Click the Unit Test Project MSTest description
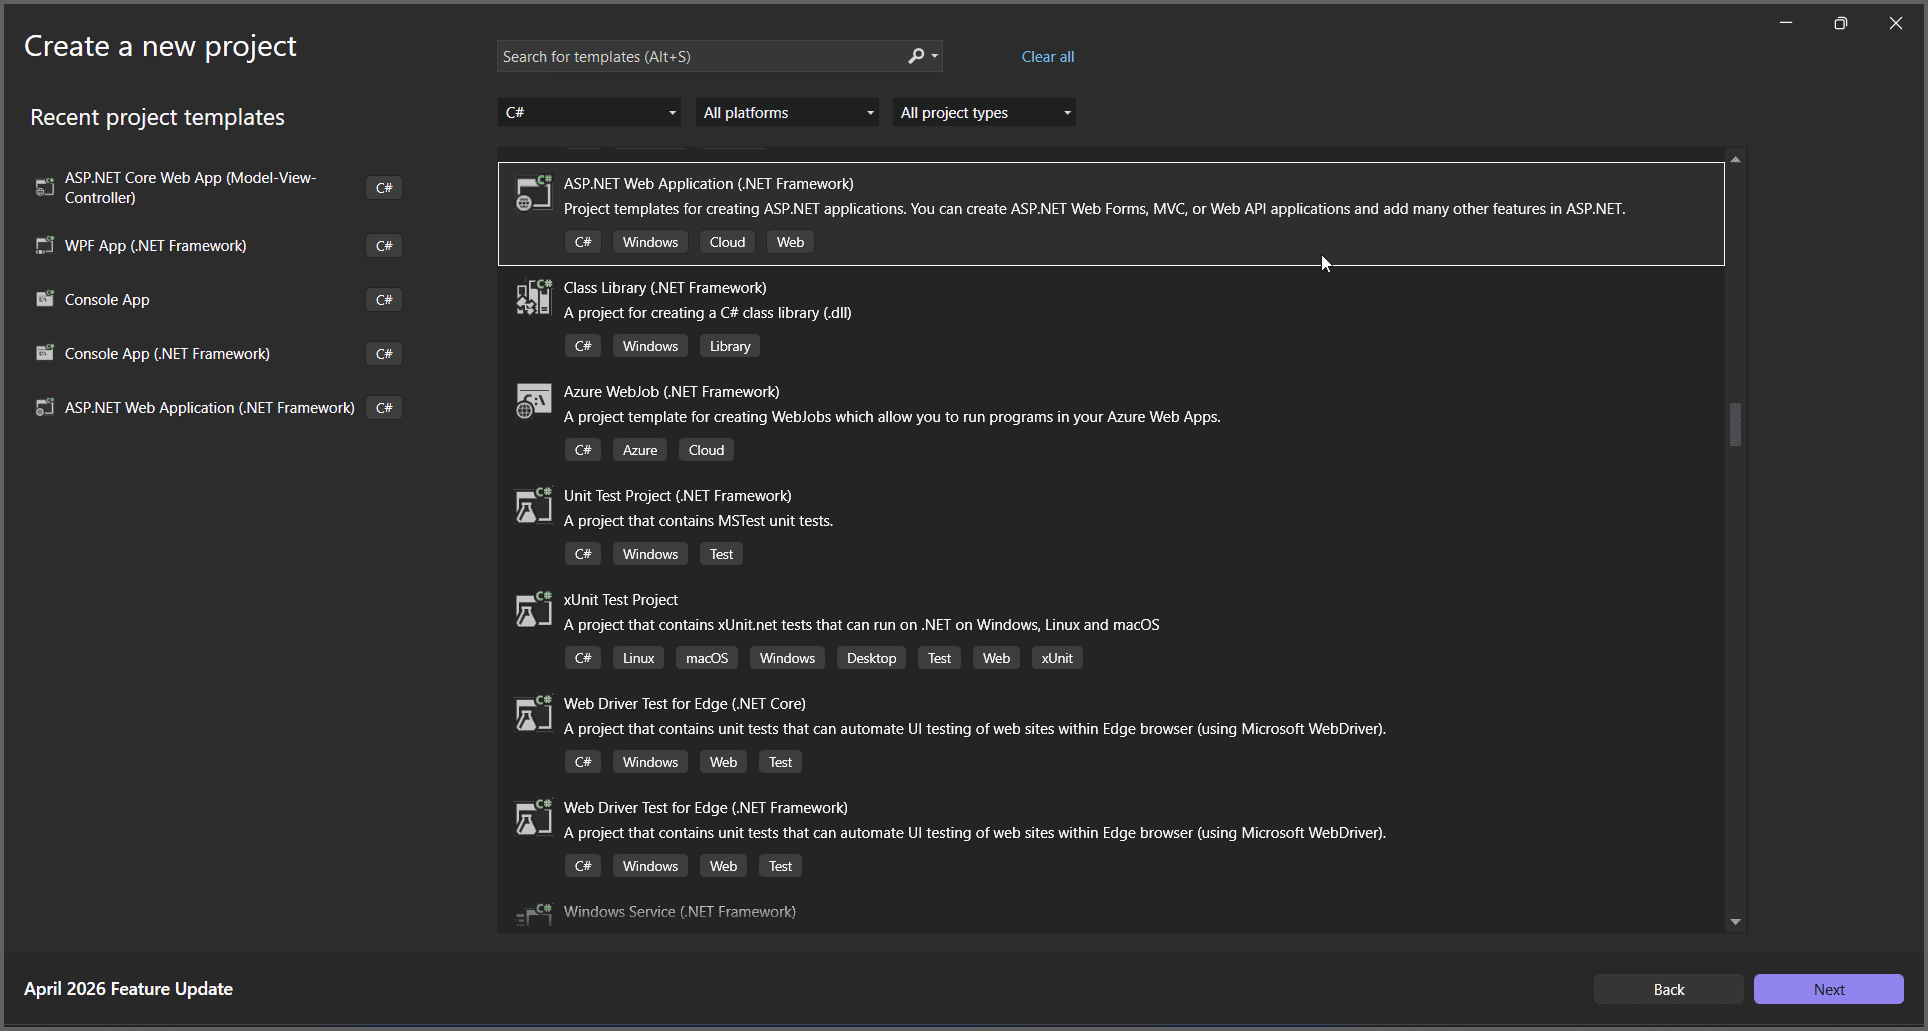The image size is (1928, 1031). point(698,521)
